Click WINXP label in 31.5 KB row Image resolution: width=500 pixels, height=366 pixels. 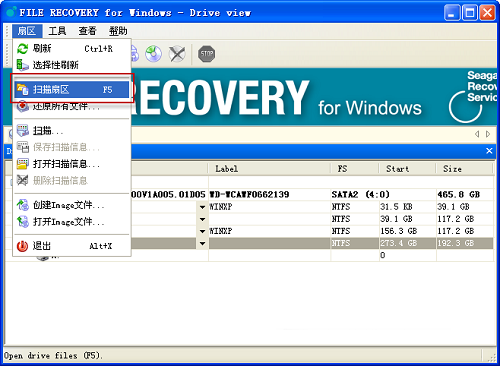(x=221, y=207)
